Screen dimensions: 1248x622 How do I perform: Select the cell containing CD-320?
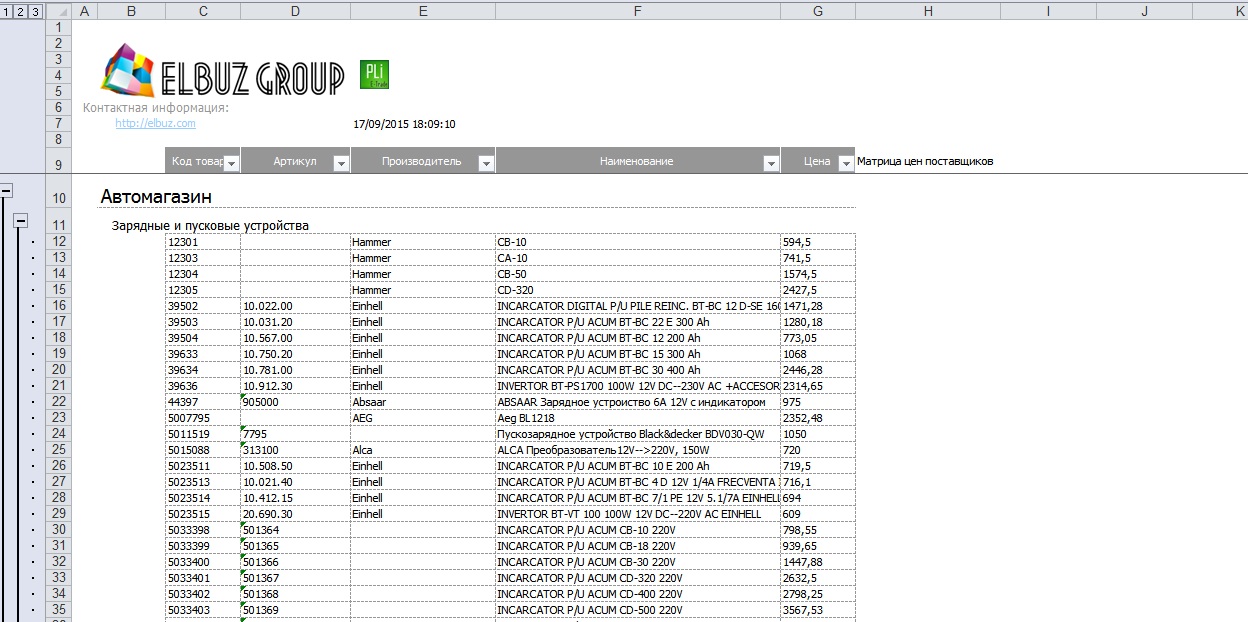click(x=638, y=290)
